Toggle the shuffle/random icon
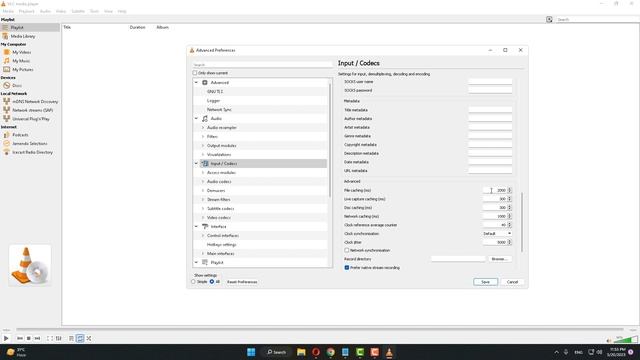The height and width of the screenshot is (360, 640). (x=89, y=338)
